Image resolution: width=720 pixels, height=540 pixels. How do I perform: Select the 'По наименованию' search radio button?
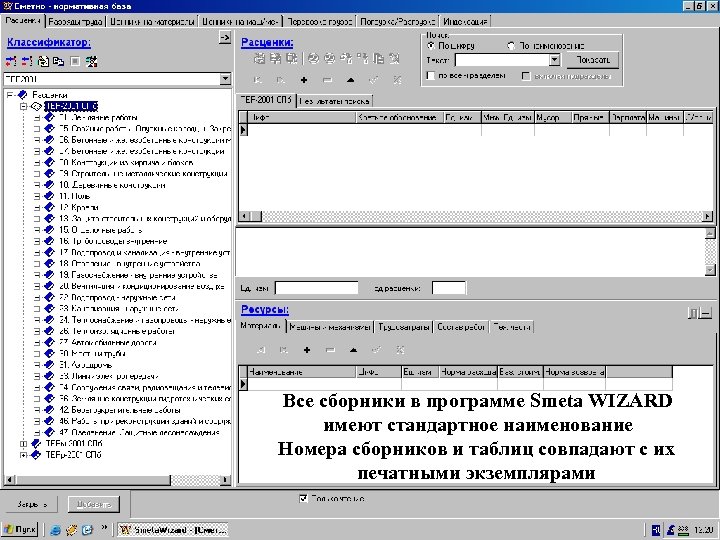tap(511, 46)
